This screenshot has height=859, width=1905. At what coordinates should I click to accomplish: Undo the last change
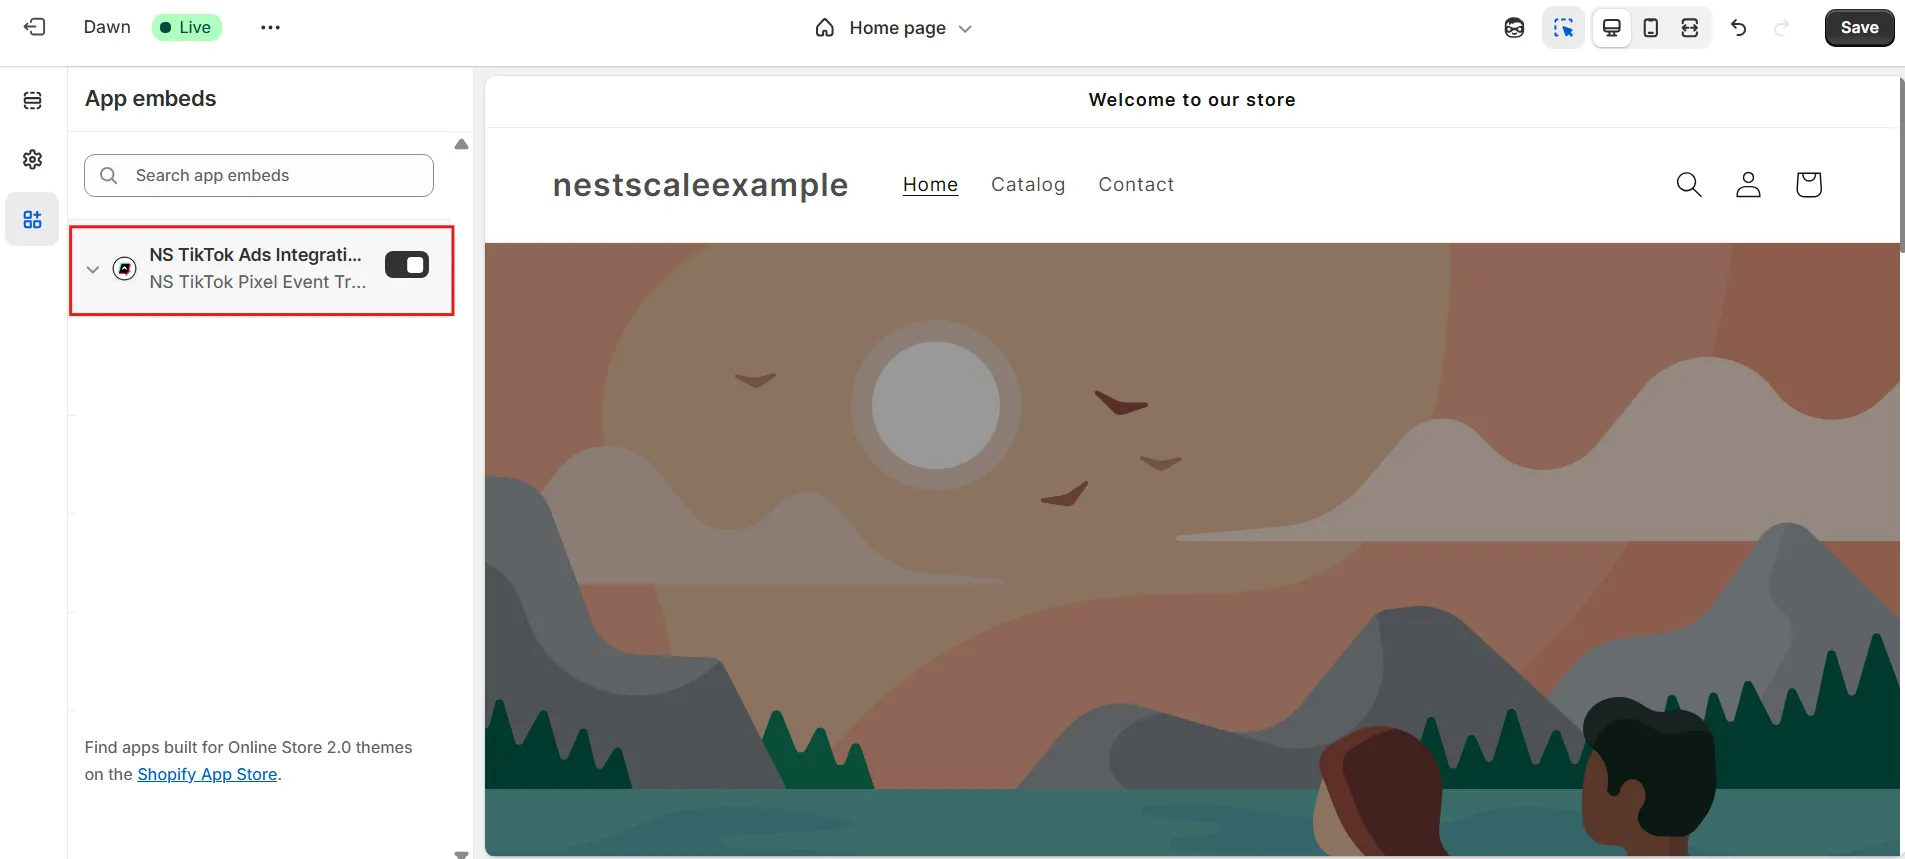[1739, 28]
